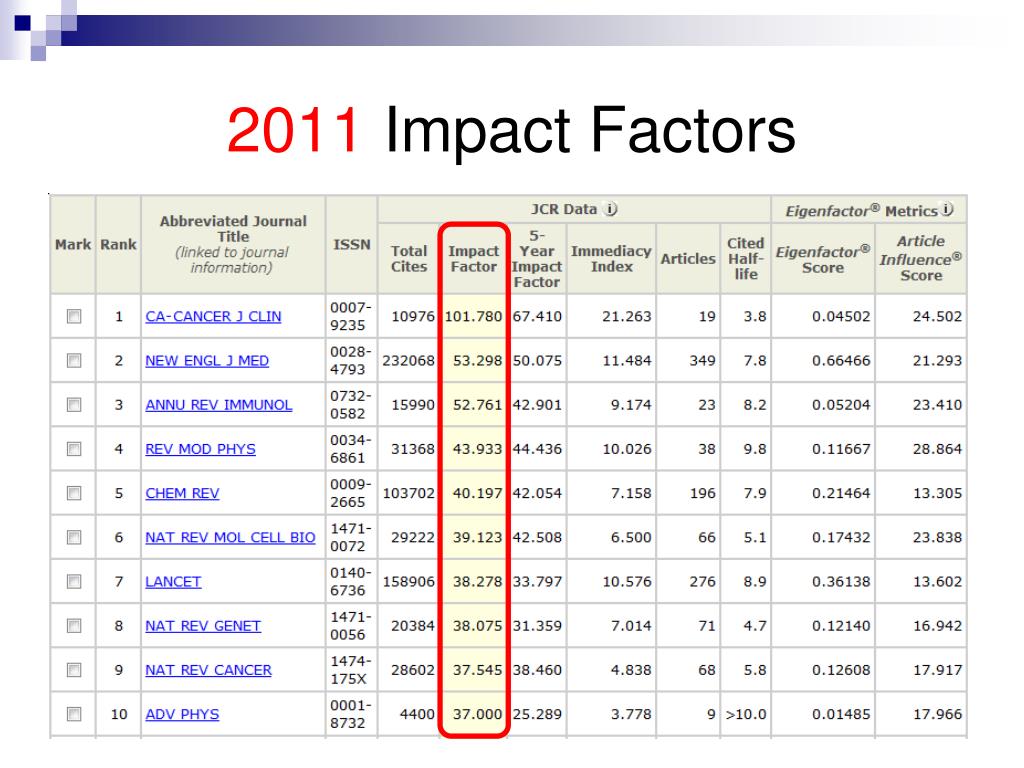Click the 2011 Impact Factors slide title

pyautogui.click(x=511, y=130)
